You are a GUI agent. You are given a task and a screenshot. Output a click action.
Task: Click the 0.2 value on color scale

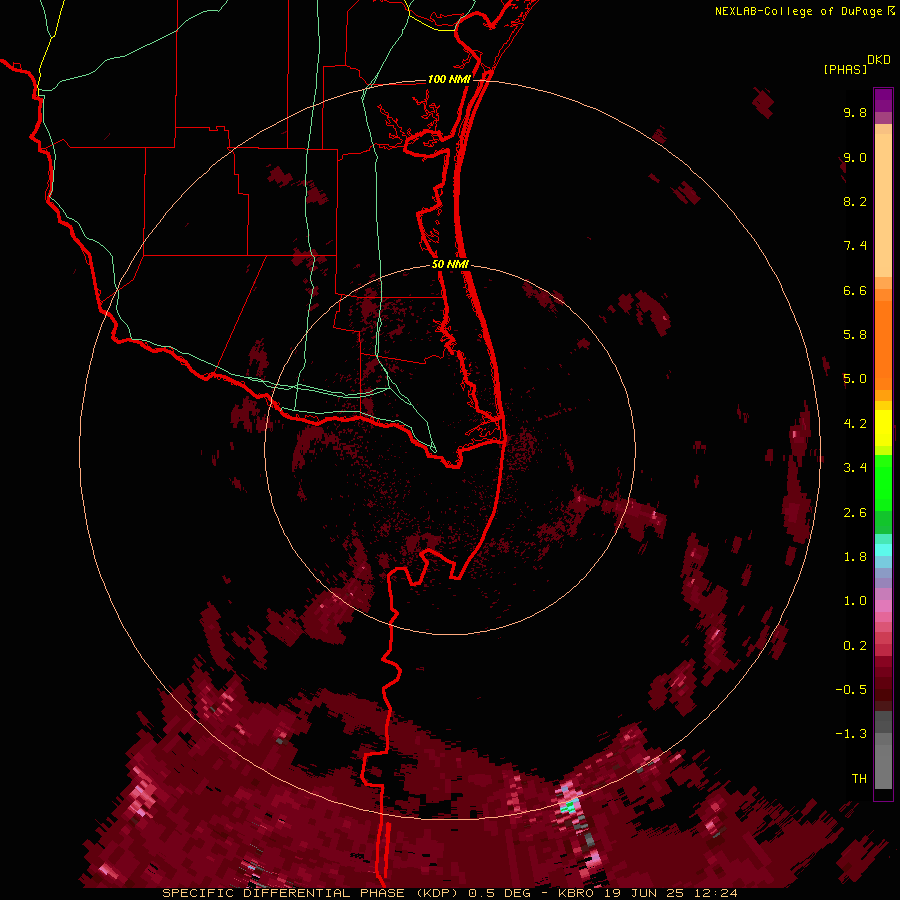(x=855, y=646)
